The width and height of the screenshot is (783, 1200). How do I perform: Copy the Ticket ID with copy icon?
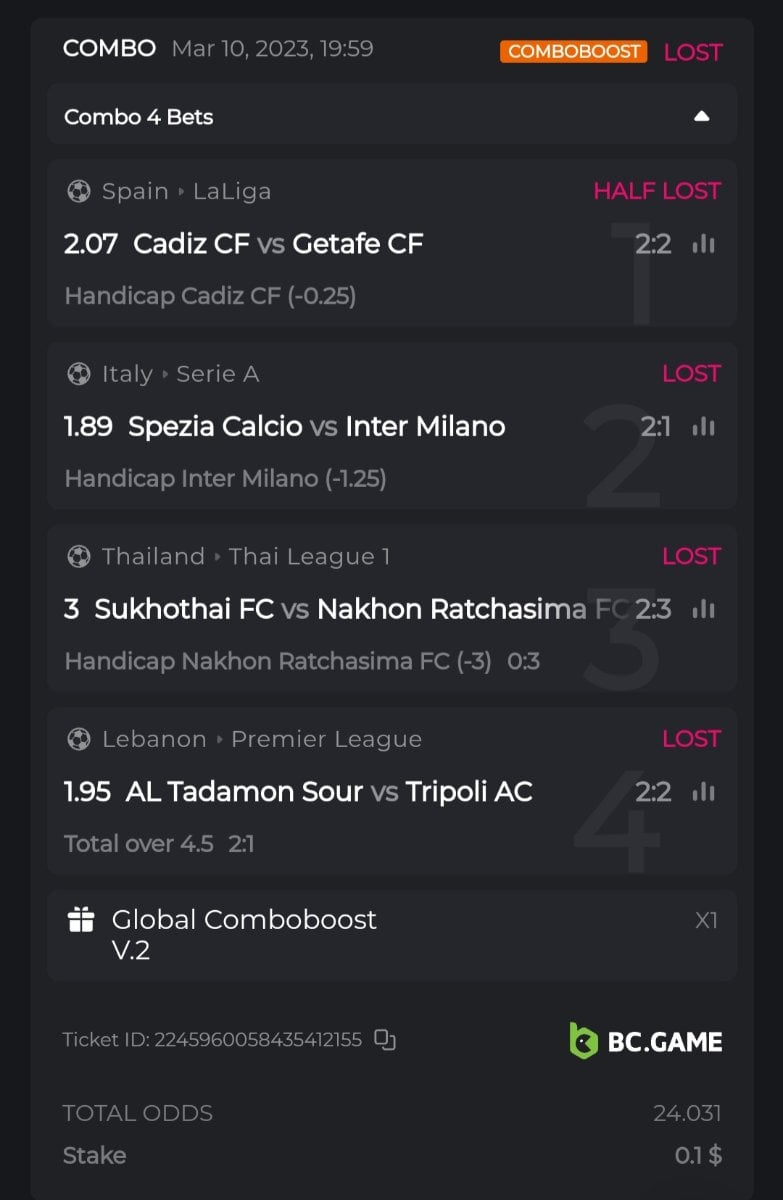385,1040
